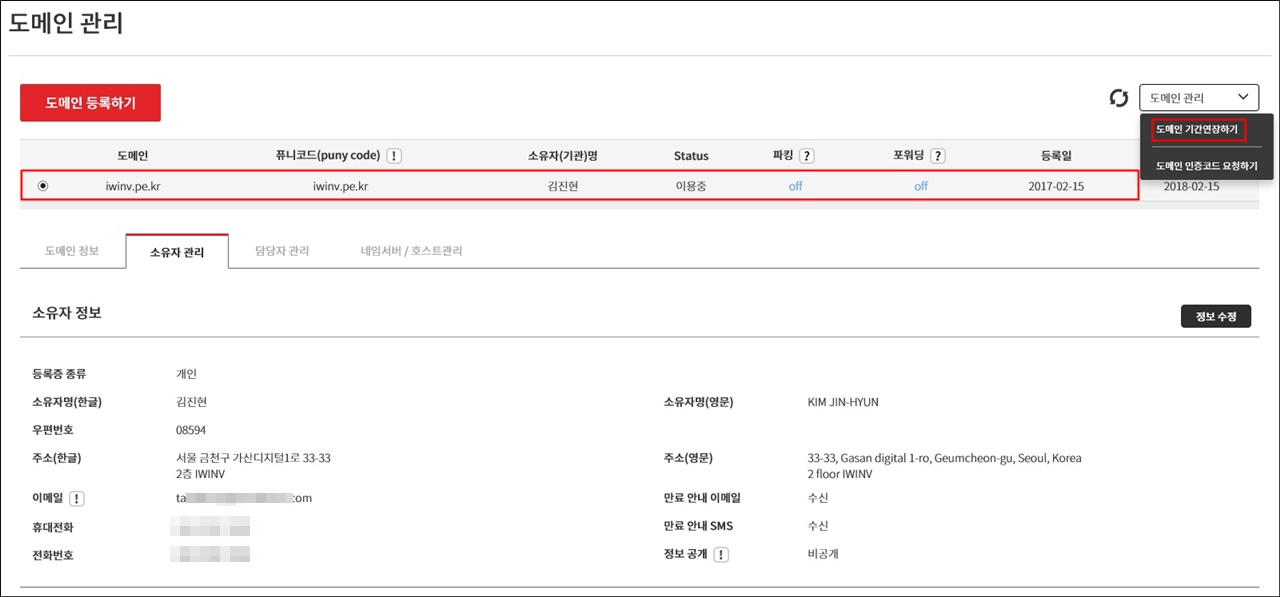Click the 만료 안내 이메일 수신 value
This screenshot has width=1280, height=597.
coord(818,498)
